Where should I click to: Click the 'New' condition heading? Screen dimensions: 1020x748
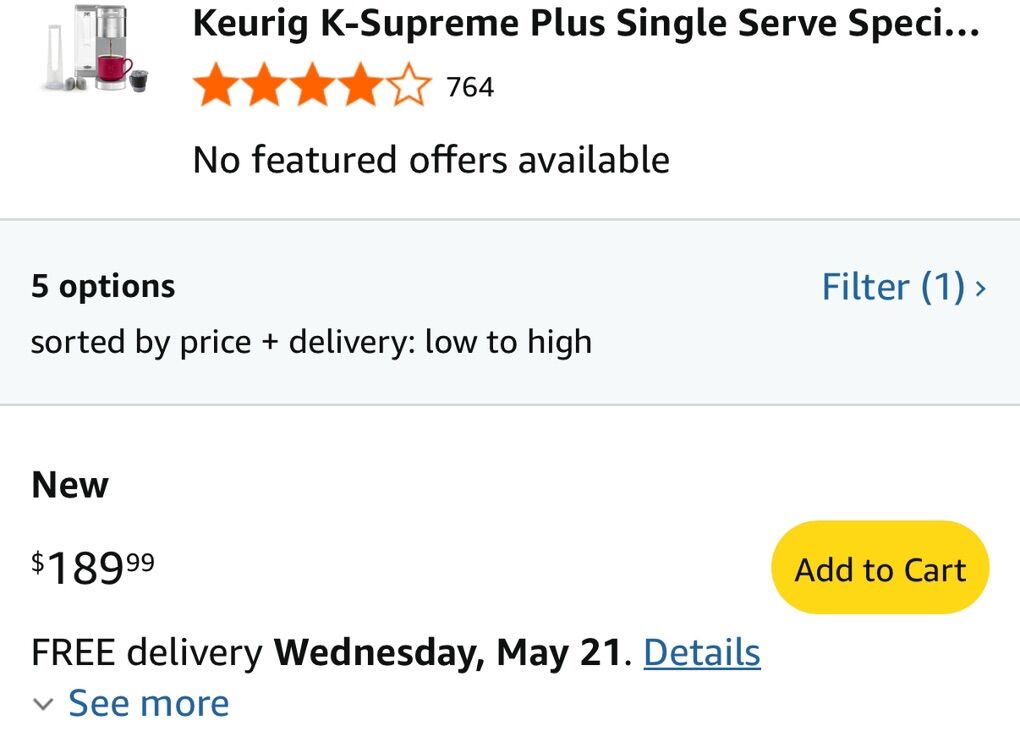click(70, 485)
